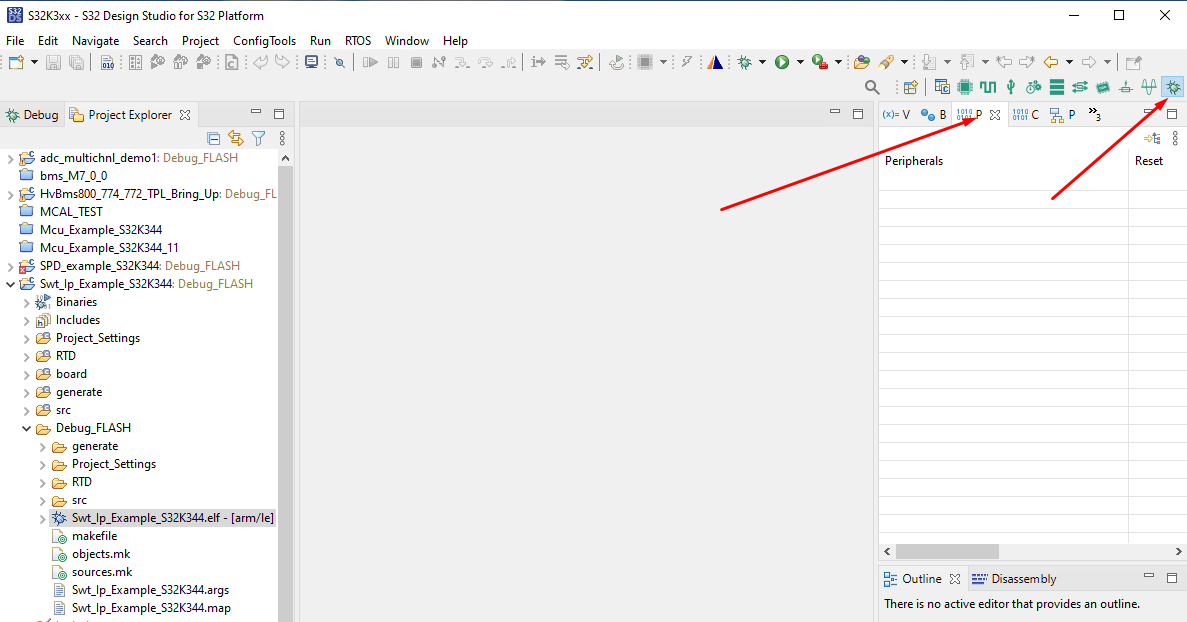Viewport: 1187px width, 622px height.
Task: Open the RTOS menu
Action: (x=358, y=41)
